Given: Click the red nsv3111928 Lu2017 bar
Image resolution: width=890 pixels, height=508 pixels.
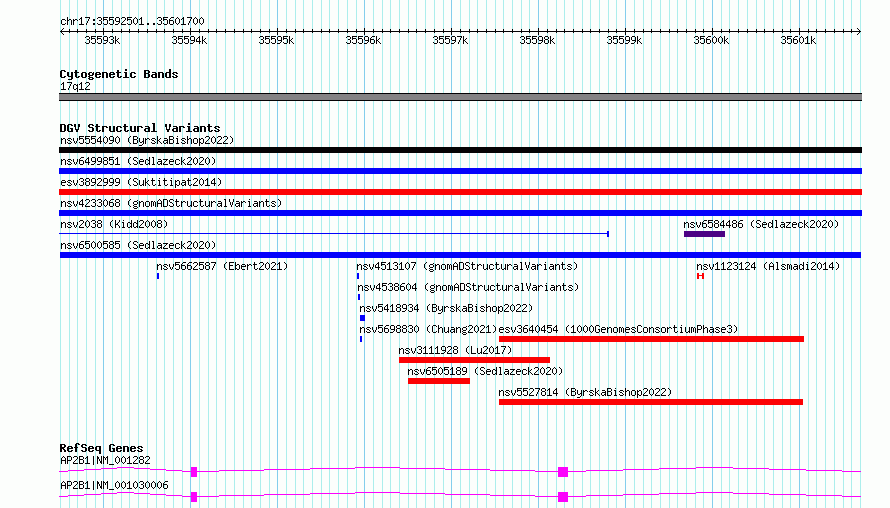Looking at the screenshot, I should click(x=475, y=360).
